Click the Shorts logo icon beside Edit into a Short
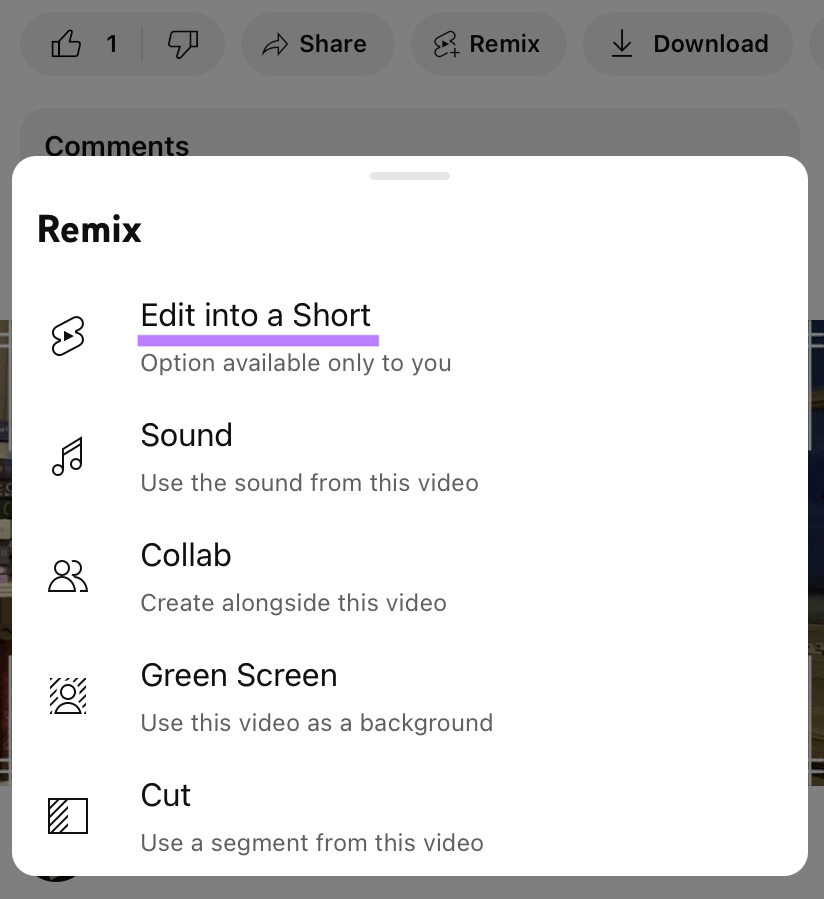 click(68, 336)
